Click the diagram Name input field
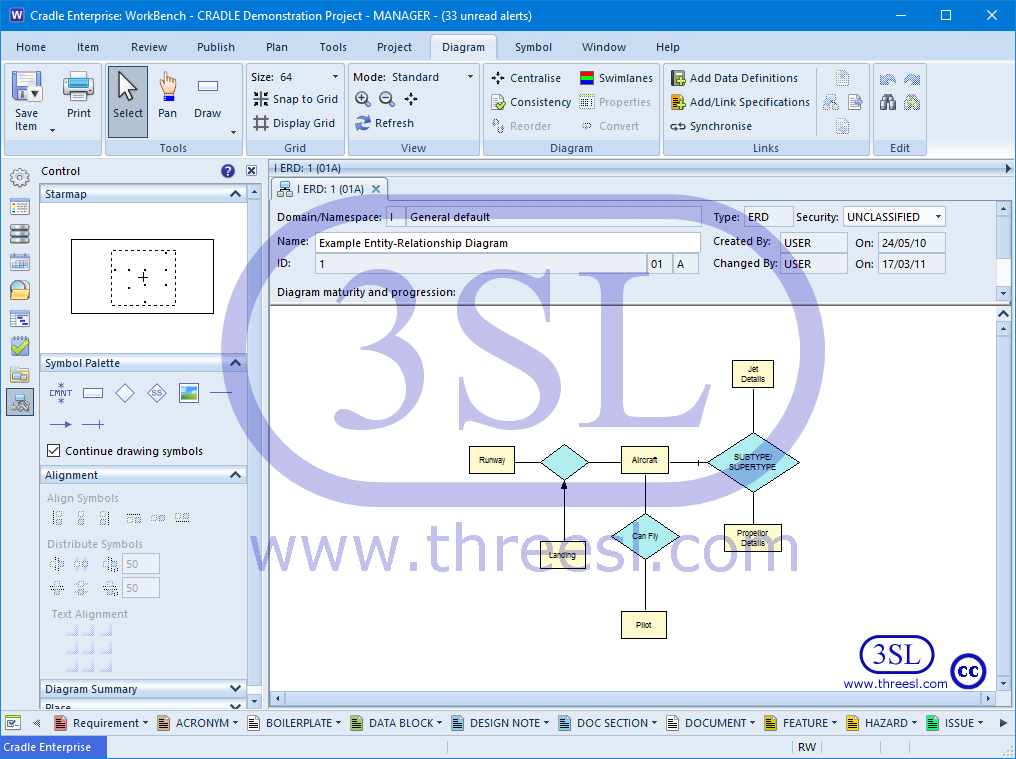Screen dimensions: 1016x759 508,243
